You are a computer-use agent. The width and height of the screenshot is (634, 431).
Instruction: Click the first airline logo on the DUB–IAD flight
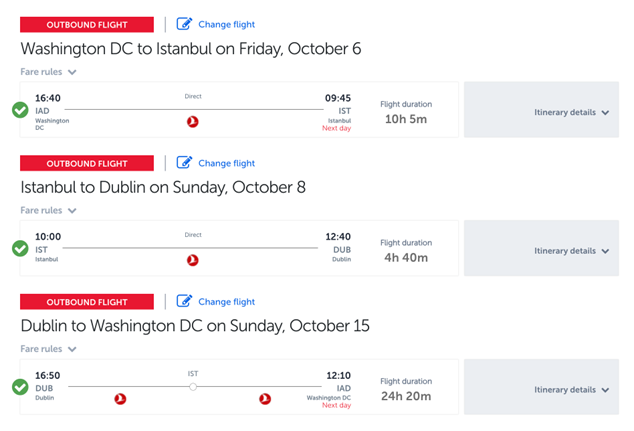coord(121,399)
